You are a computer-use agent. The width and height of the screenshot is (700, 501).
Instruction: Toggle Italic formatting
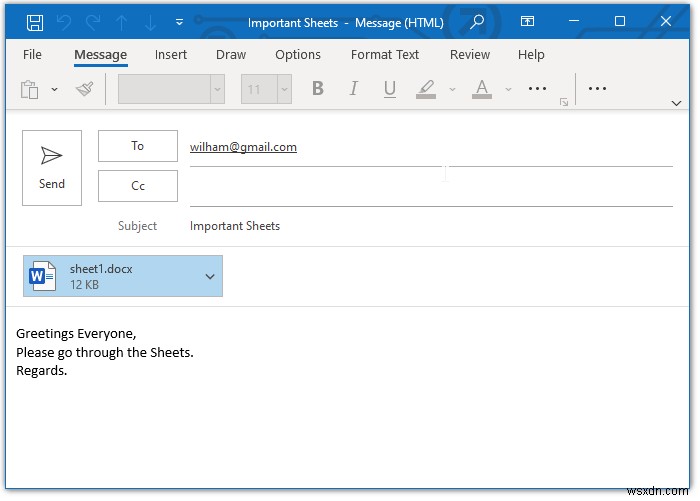coord(354,88)
